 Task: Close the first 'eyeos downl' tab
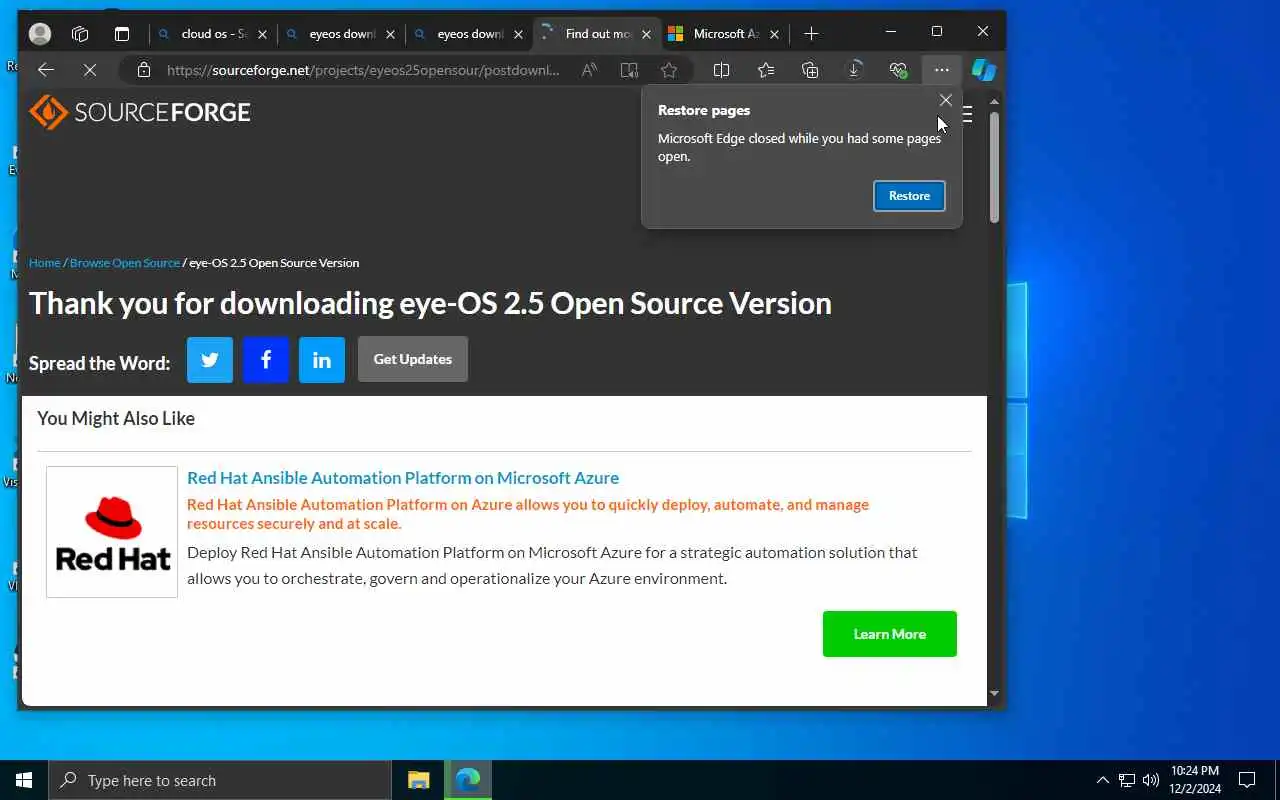point(391,34)
